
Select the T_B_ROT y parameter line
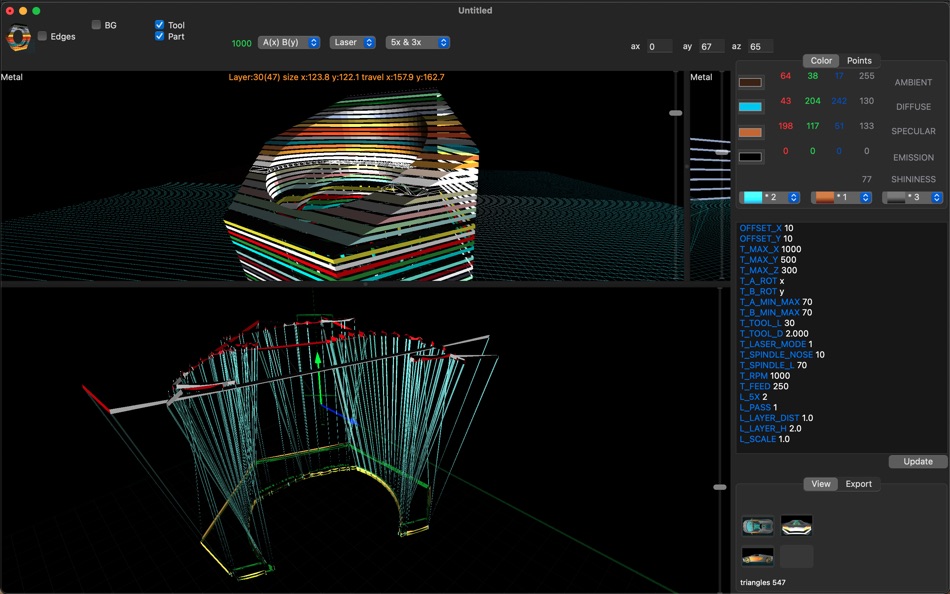pos(762,292)
